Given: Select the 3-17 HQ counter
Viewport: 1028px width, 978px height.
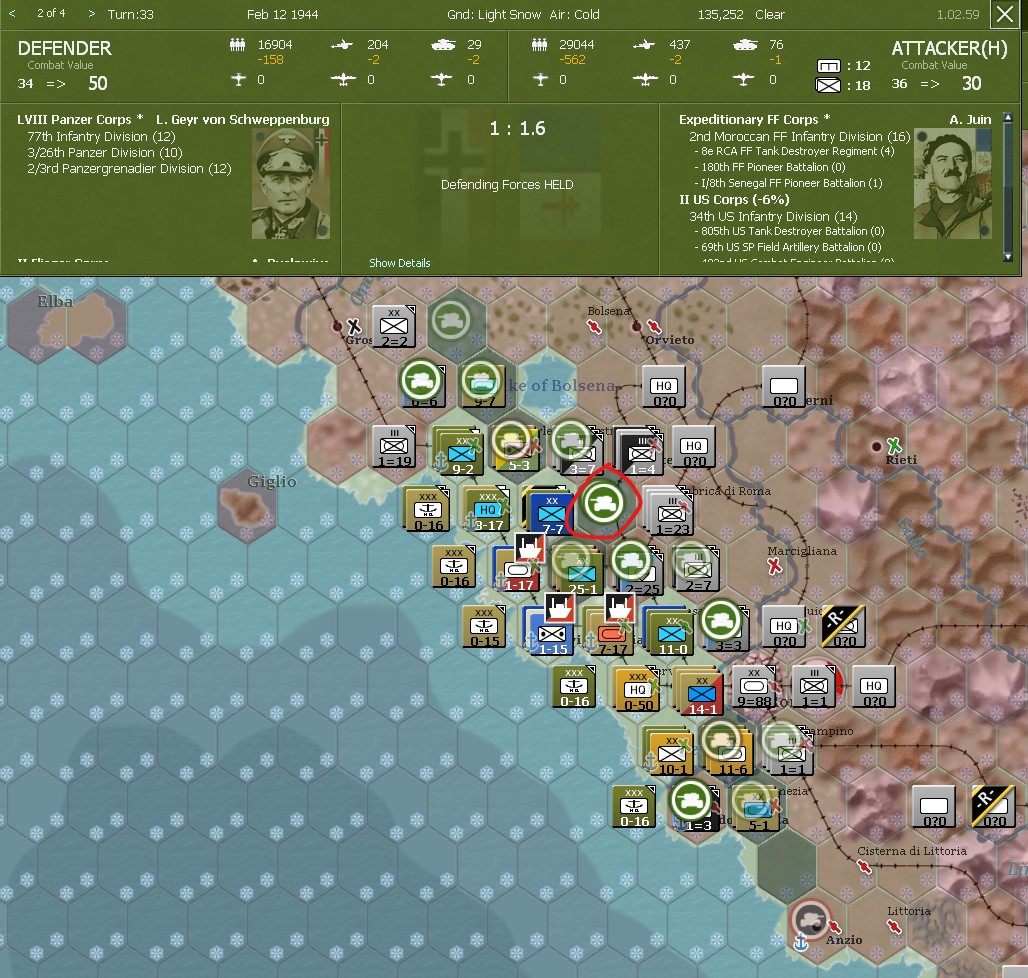Looking at the screenshot, I should pyautogui.click(x=488, y=509).
